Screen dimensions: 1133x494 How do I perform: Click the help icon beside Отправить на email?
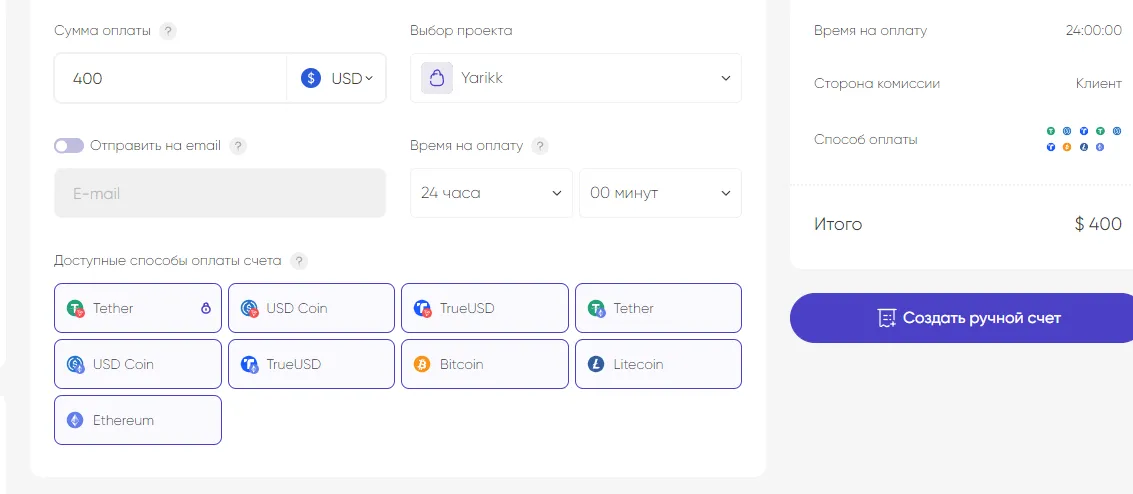238,146
